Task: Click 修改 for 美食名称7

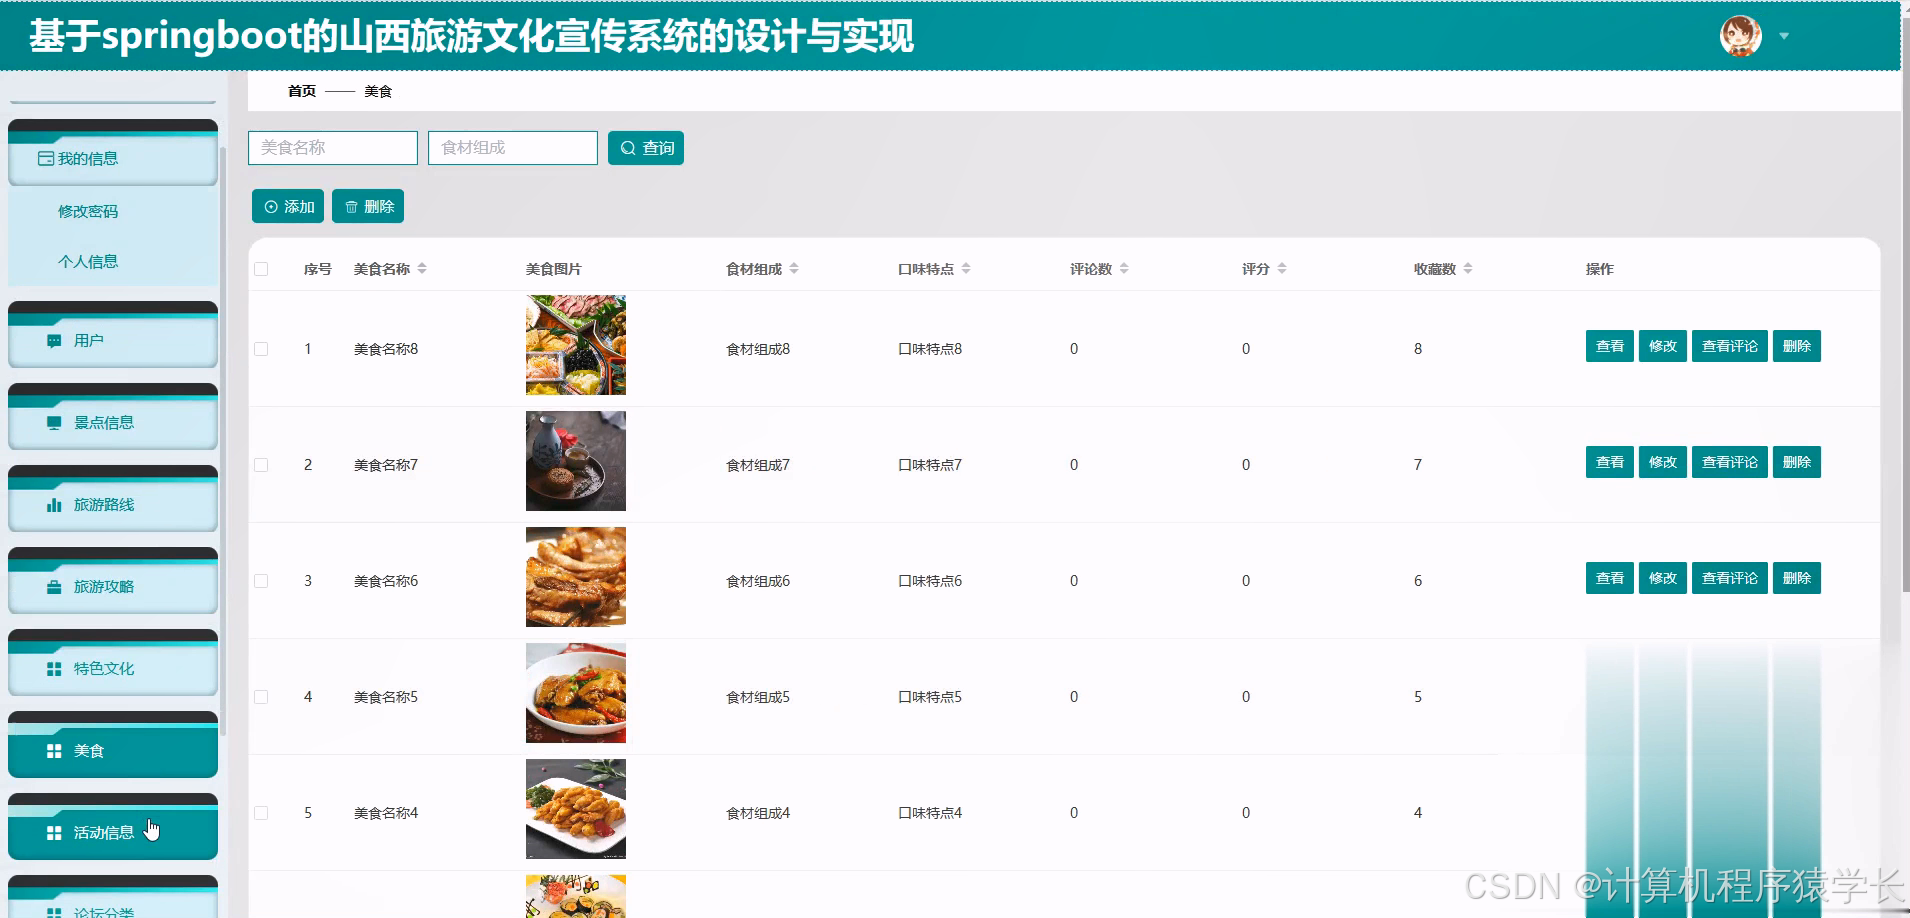Action: click(x=1663, y=462)
